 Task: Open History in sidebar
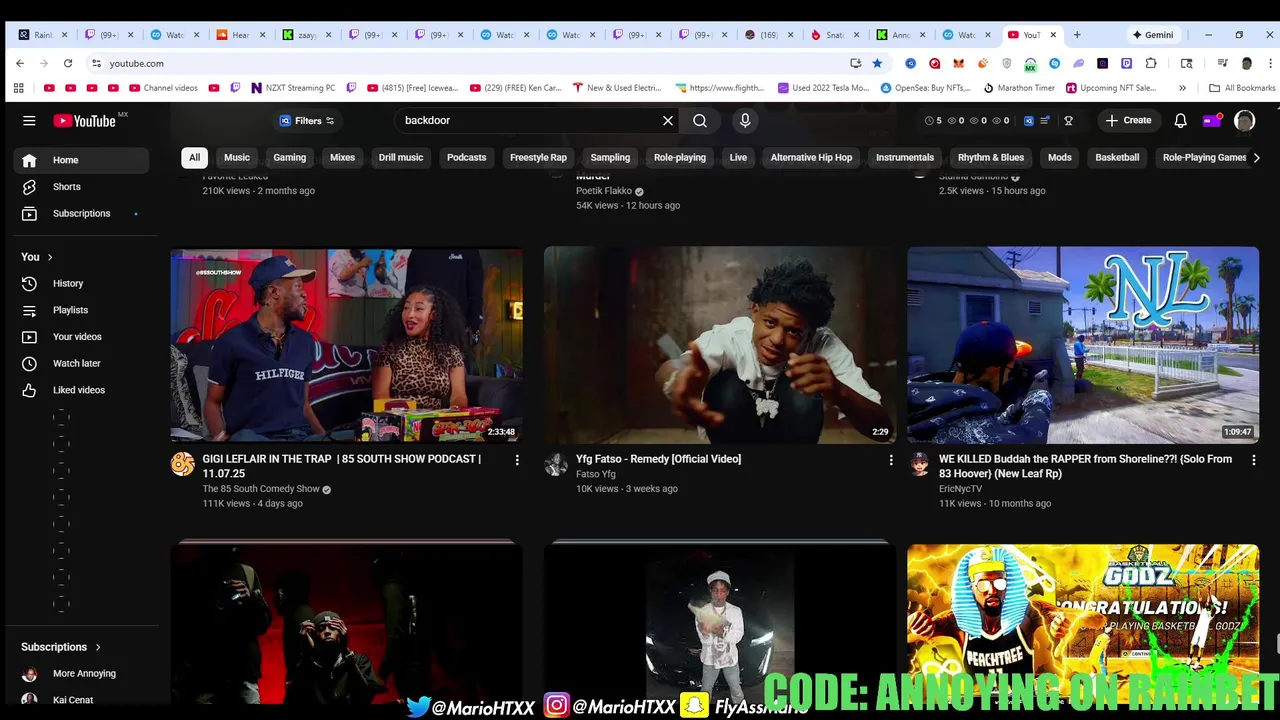click(x=82, y=284)
